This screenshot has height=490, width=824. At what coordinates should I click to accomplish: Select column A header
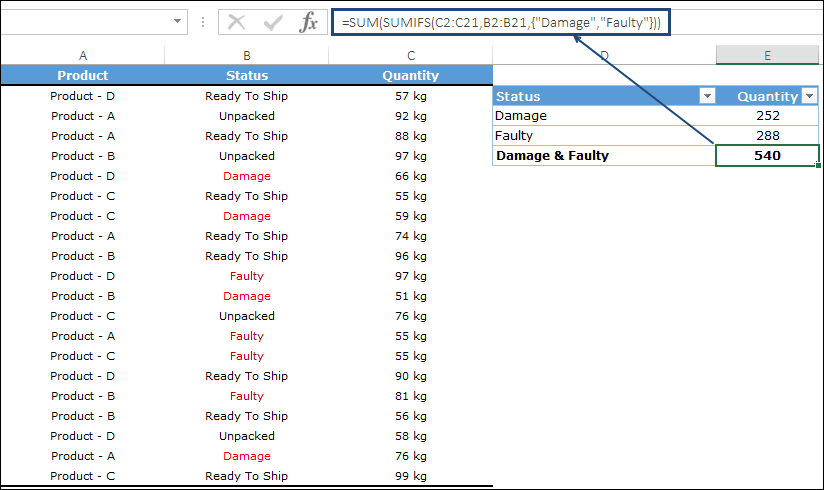click(83, 55)
